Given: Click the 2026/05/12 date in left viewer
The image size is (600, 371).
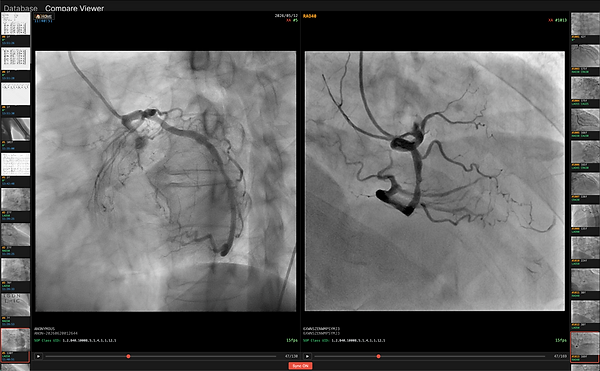Looking at the screenshot, I should 286,16.
